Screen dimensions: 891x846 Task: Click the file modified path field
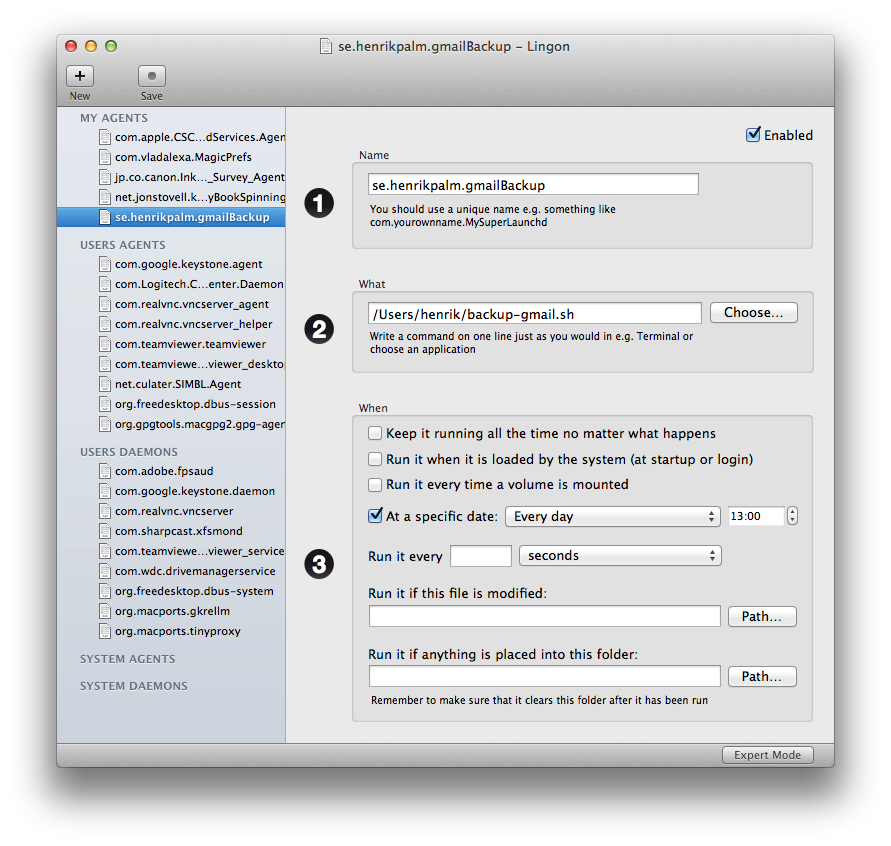pyautogui.click(x=544, y=616)
